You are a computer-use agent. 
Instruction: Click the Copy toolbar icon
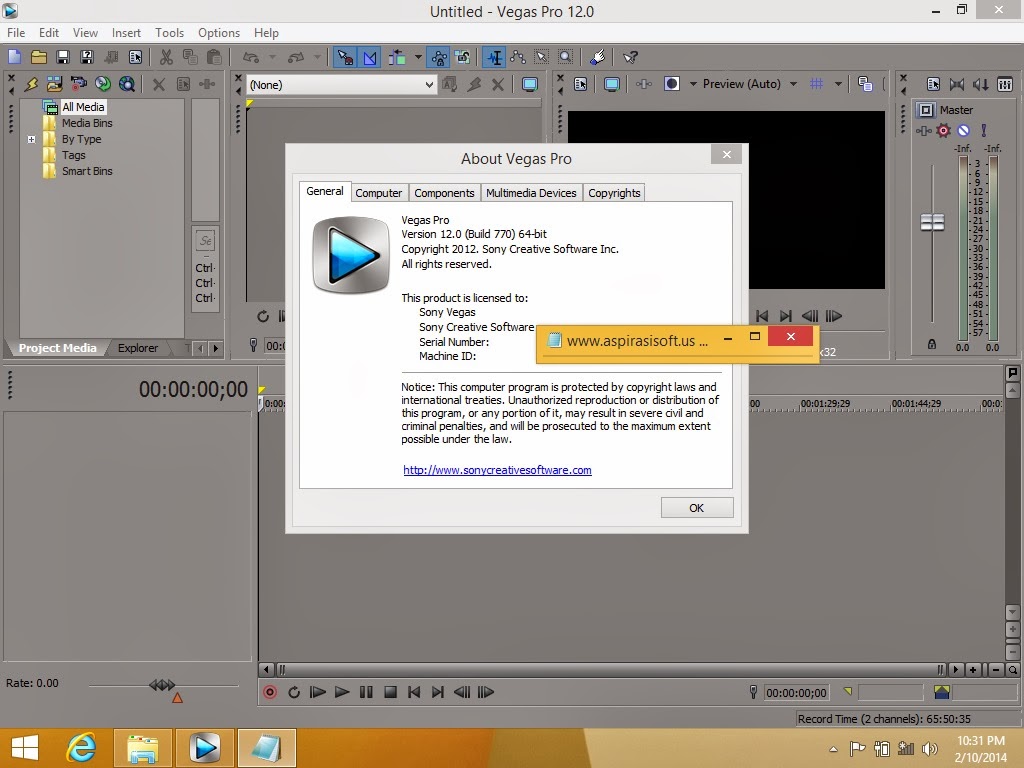[190, 57]
